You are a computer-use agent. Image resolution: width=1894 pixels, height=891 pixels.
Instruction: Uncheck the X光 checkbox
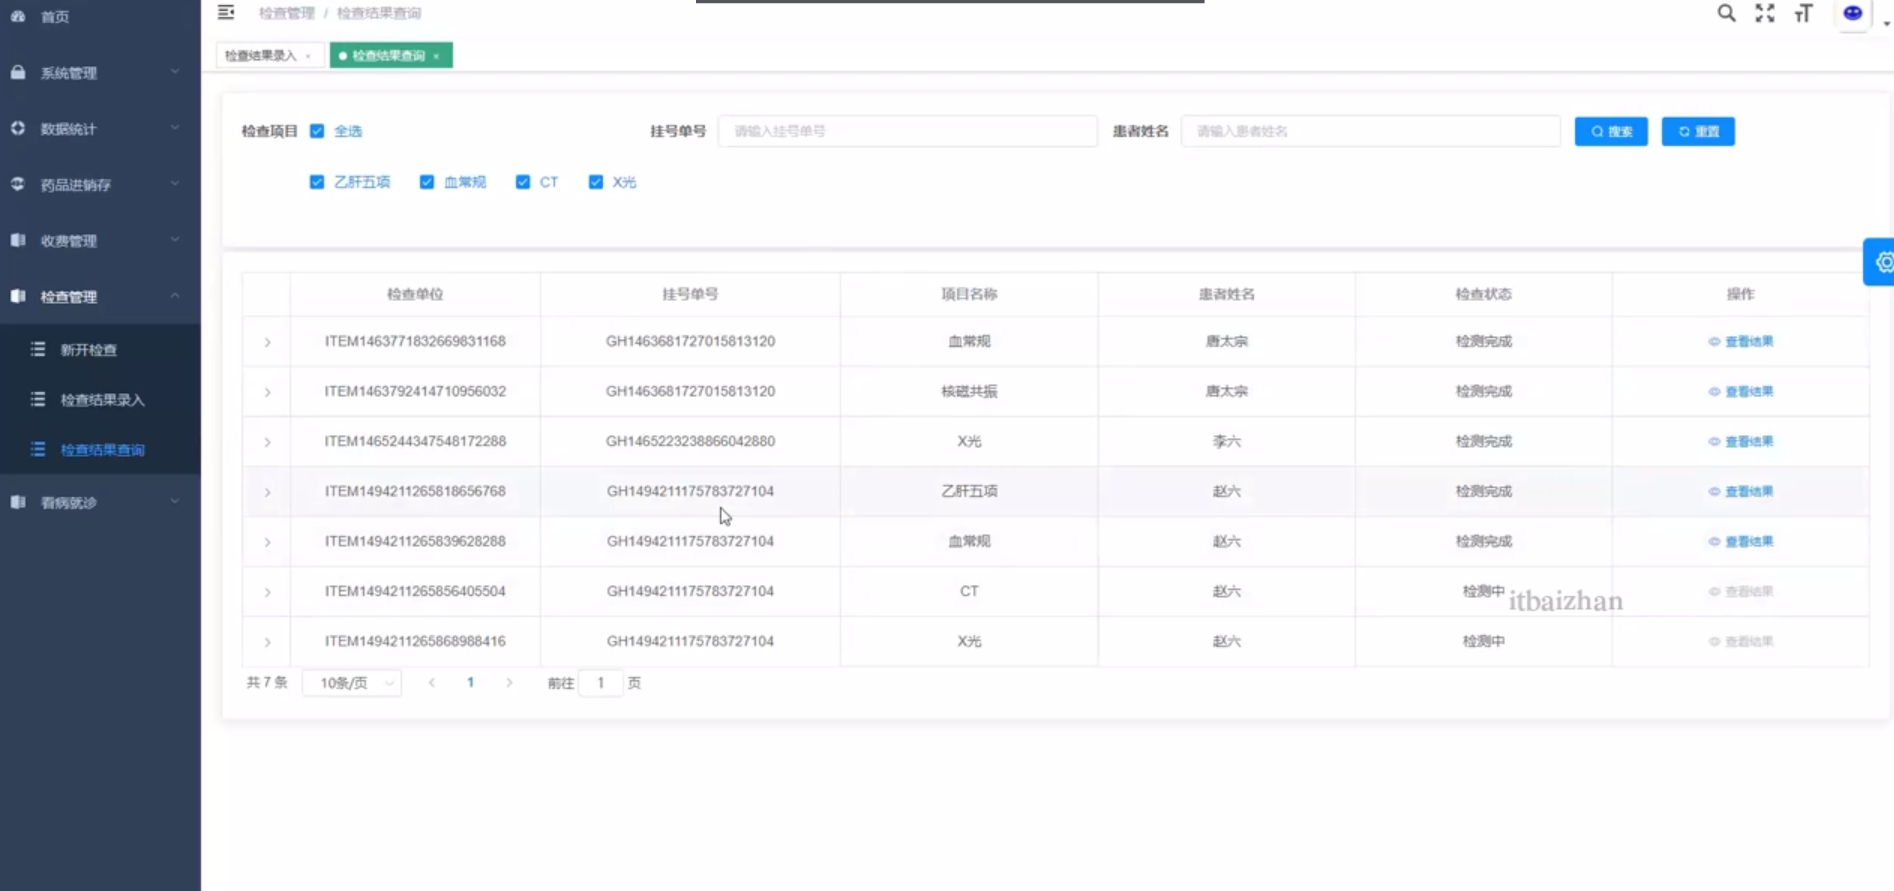coord(596,182)
